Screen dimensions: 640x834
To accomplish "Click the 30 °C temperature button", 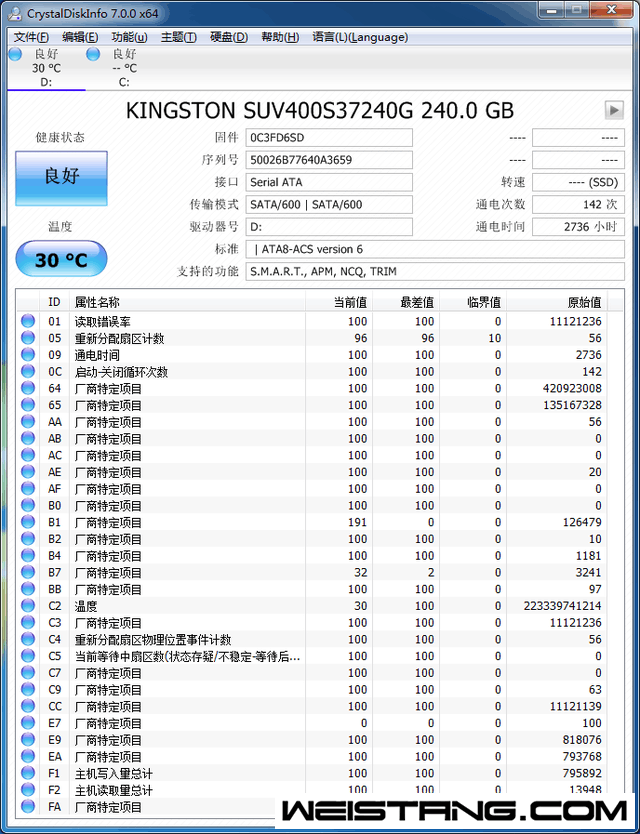I will [x=61, y=259].
